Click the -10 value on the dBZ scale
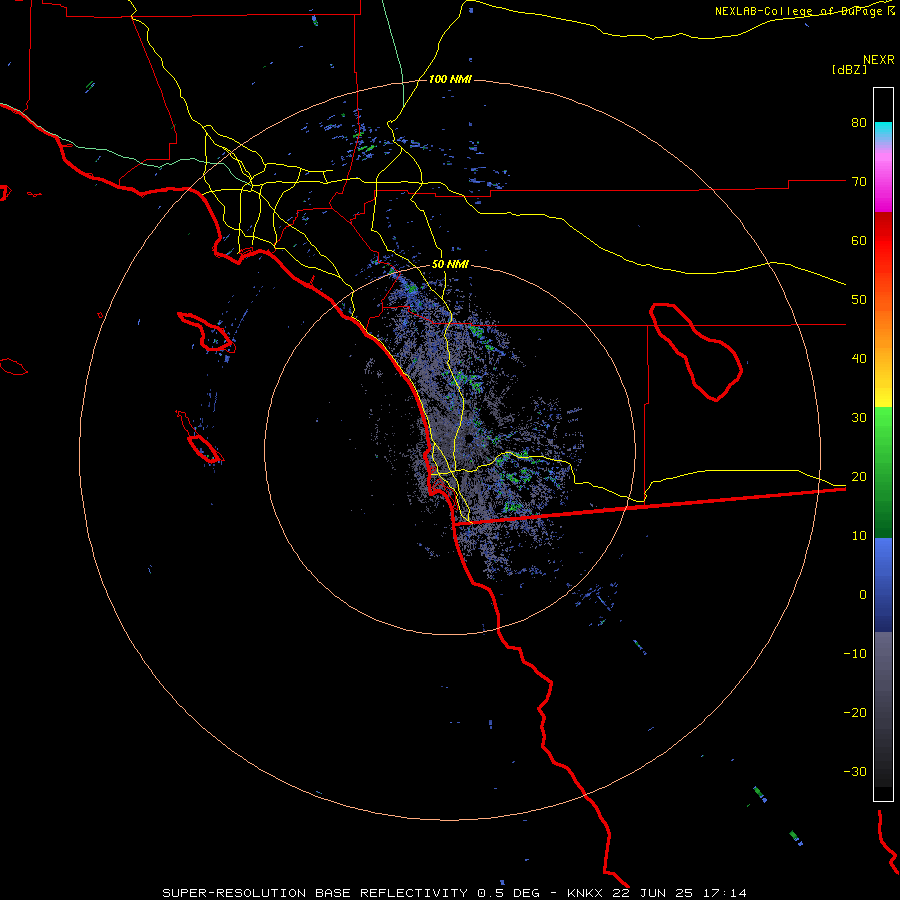Viewport: 900px width, 900px height. [x=855, y=654]
